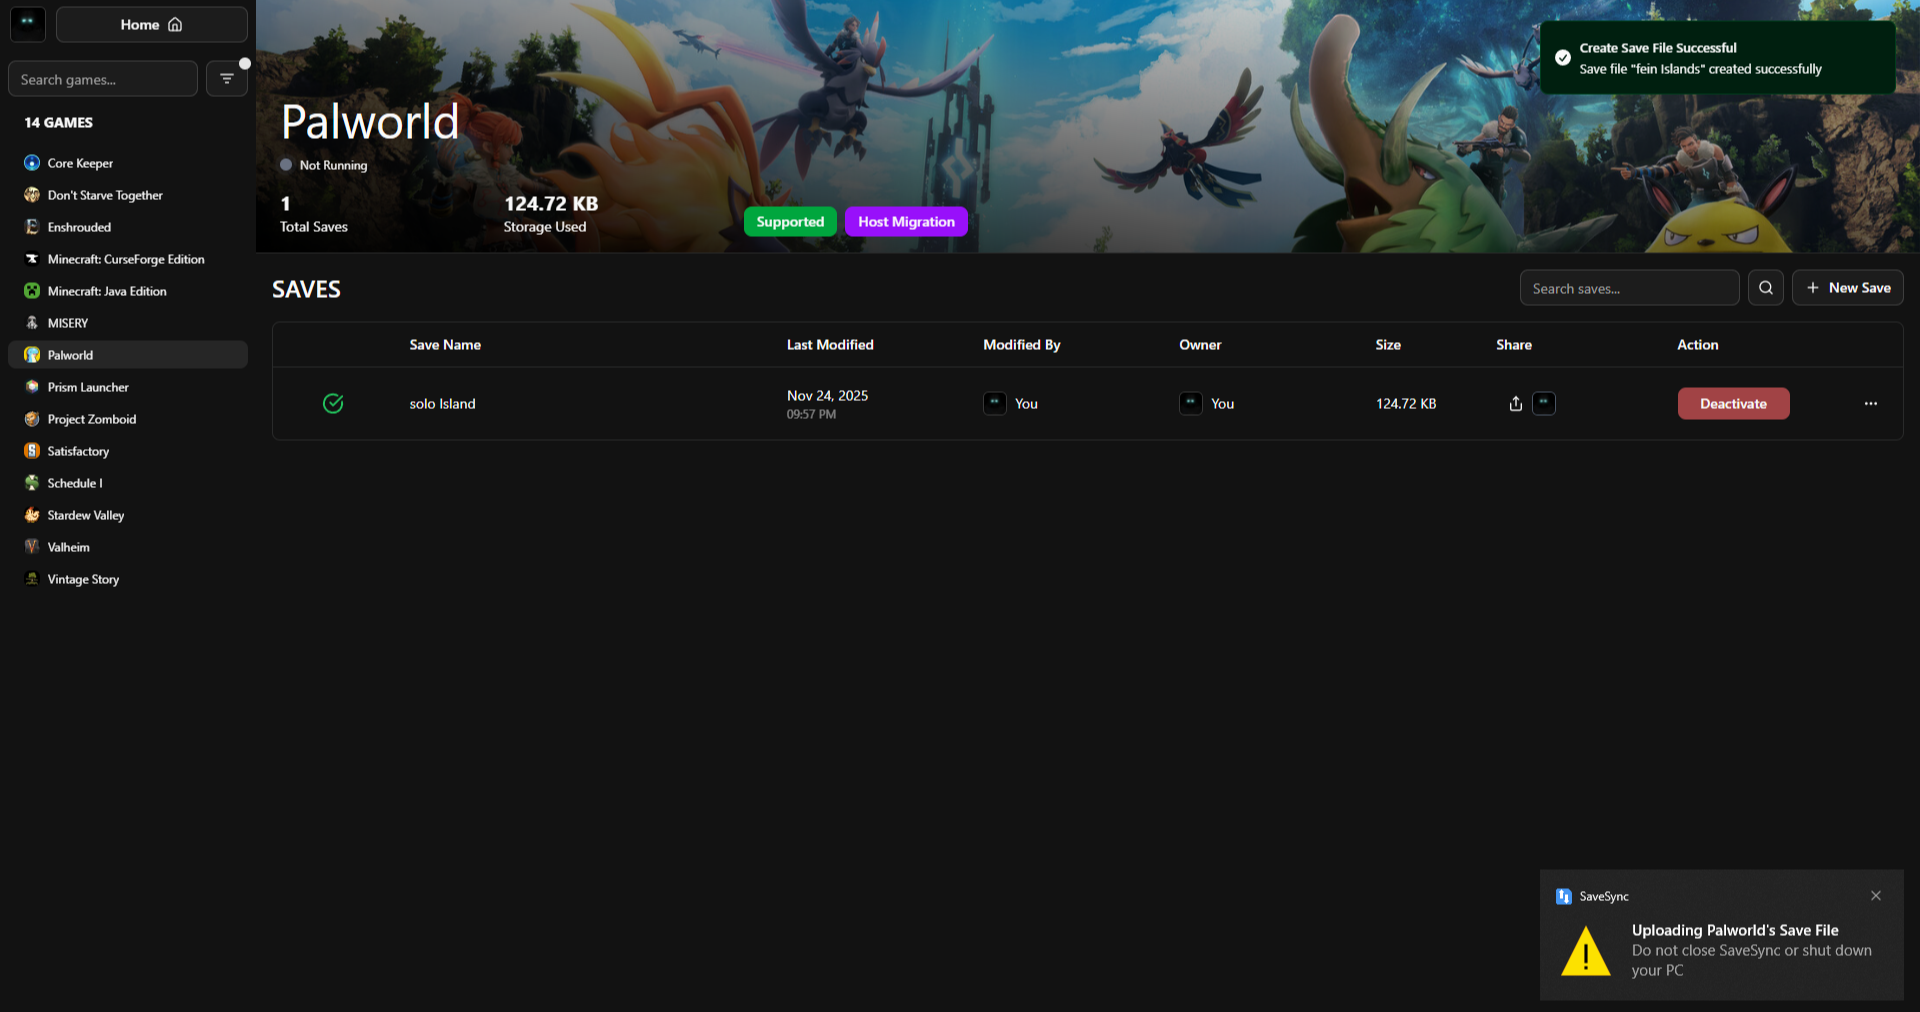
Task: Select MISERY from the game list
Action: 128,323
